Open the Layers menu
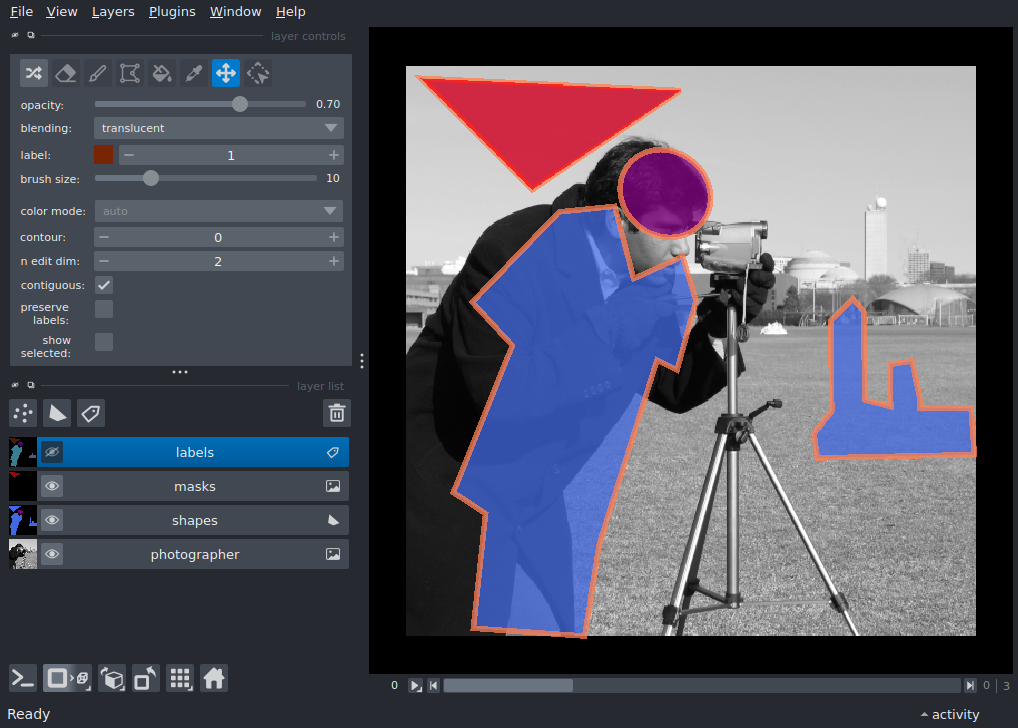This screenshot has height=728, width=1018. tap(113, 12)
